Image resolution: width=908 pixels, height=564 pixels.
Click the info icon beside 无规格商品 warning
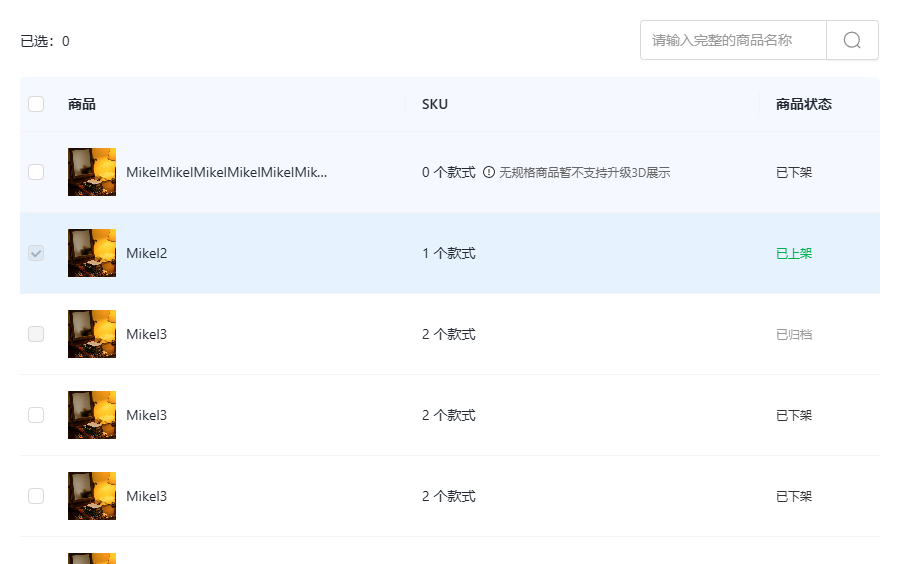(x=489, y=172)
